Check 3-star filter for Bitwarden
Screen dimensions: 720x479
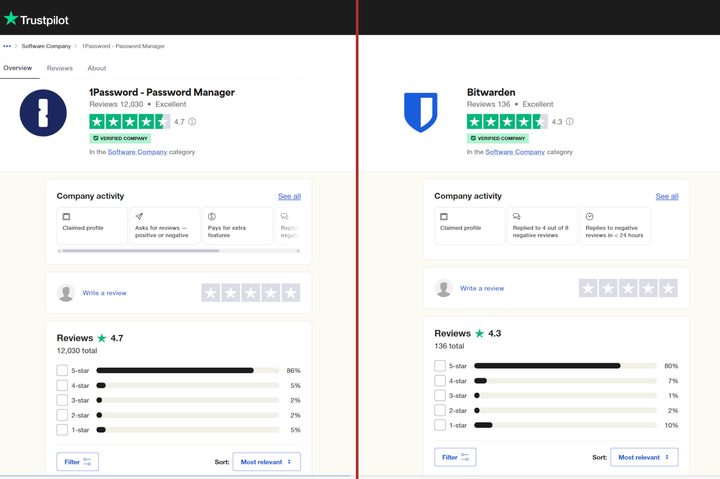(x=440, y=395)
